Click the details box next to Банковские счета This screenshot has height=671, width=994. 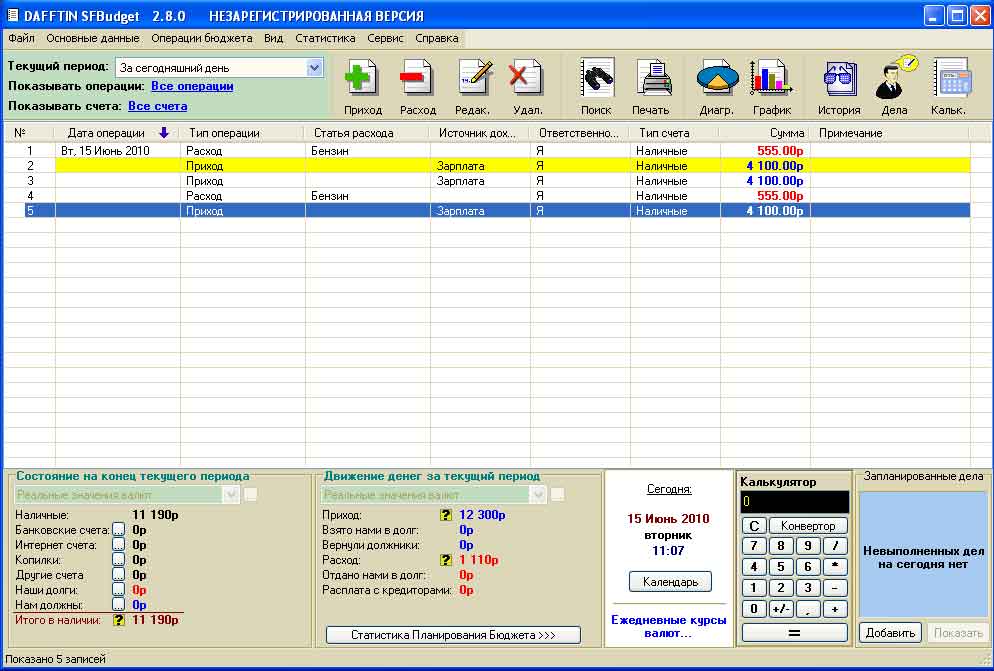point(118,530)
